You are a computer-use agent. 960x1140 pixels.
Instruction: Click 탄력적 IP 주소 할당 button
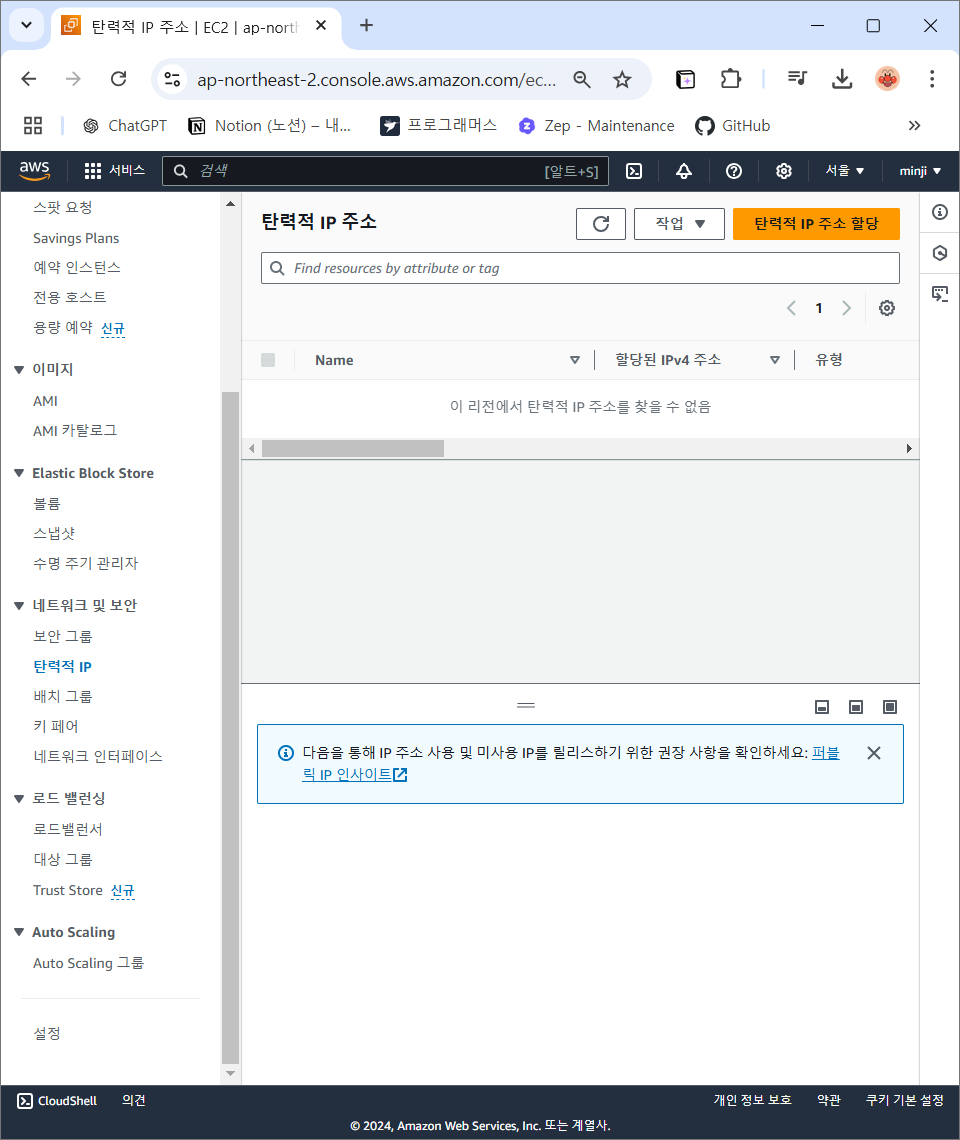click(816, 224)
